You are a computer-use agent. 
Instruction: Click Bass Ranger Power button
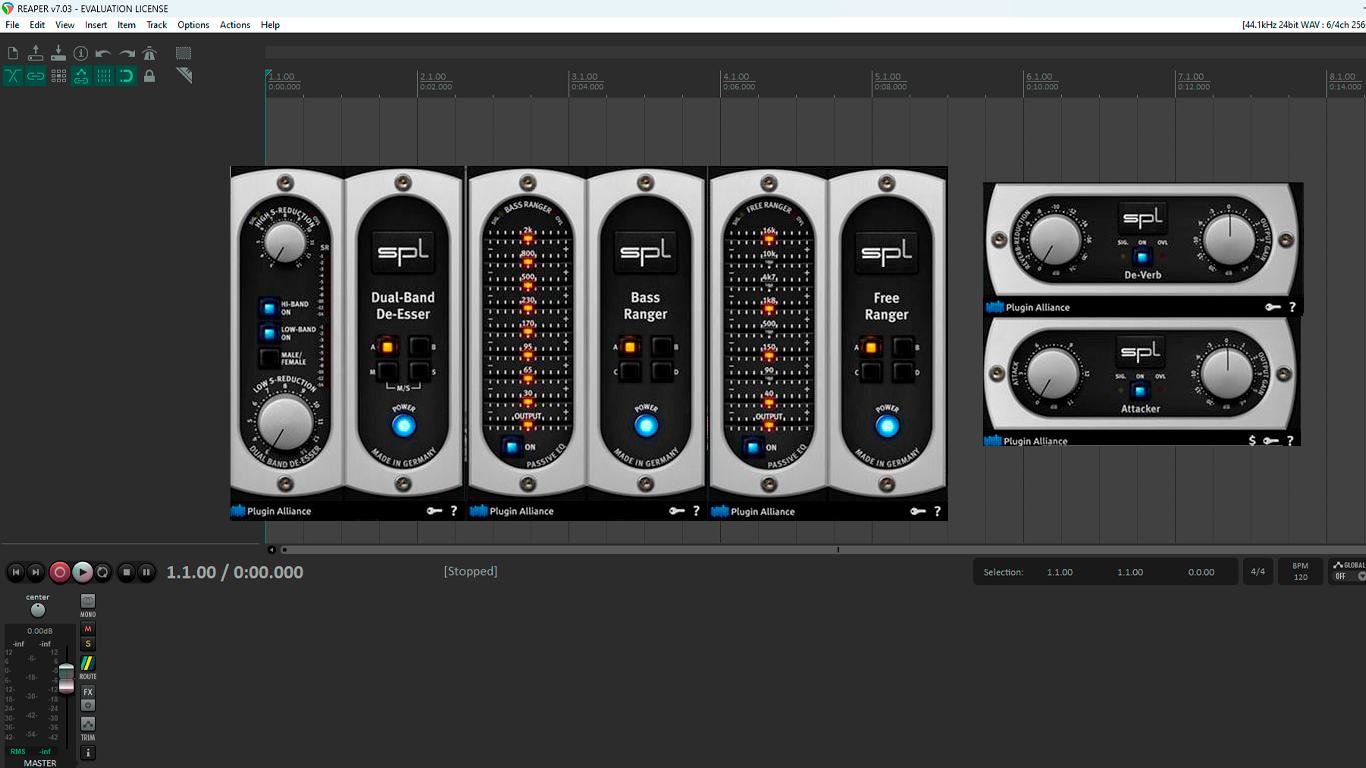[646, 426]
